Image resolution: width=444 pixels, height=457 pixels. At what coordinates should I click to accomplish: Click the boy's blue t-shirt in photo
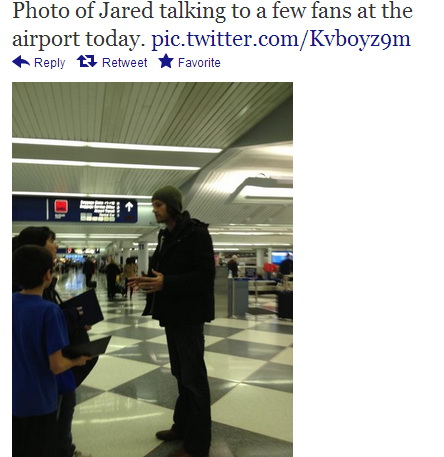click(38, 355)
